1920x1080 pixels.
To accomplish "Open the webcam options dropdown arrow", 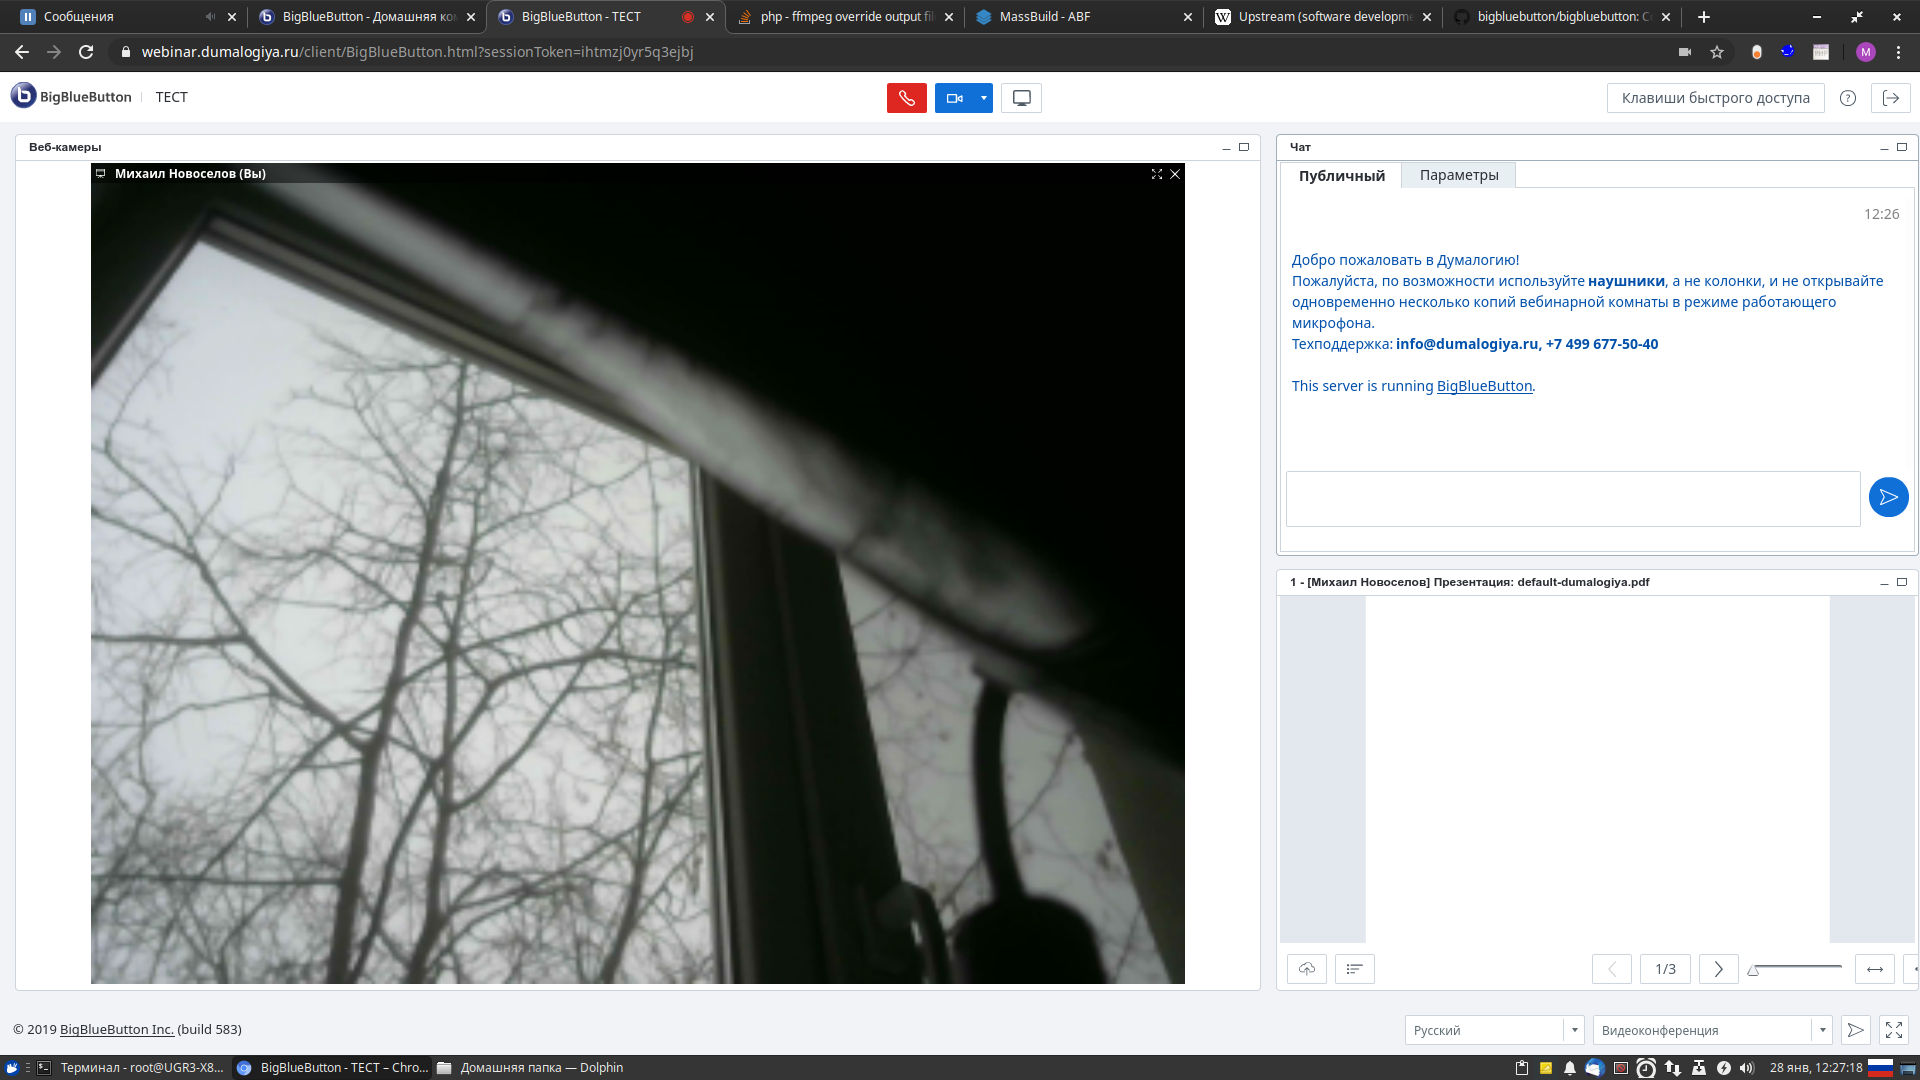I will pyautogui.click(x=982, y=97).
